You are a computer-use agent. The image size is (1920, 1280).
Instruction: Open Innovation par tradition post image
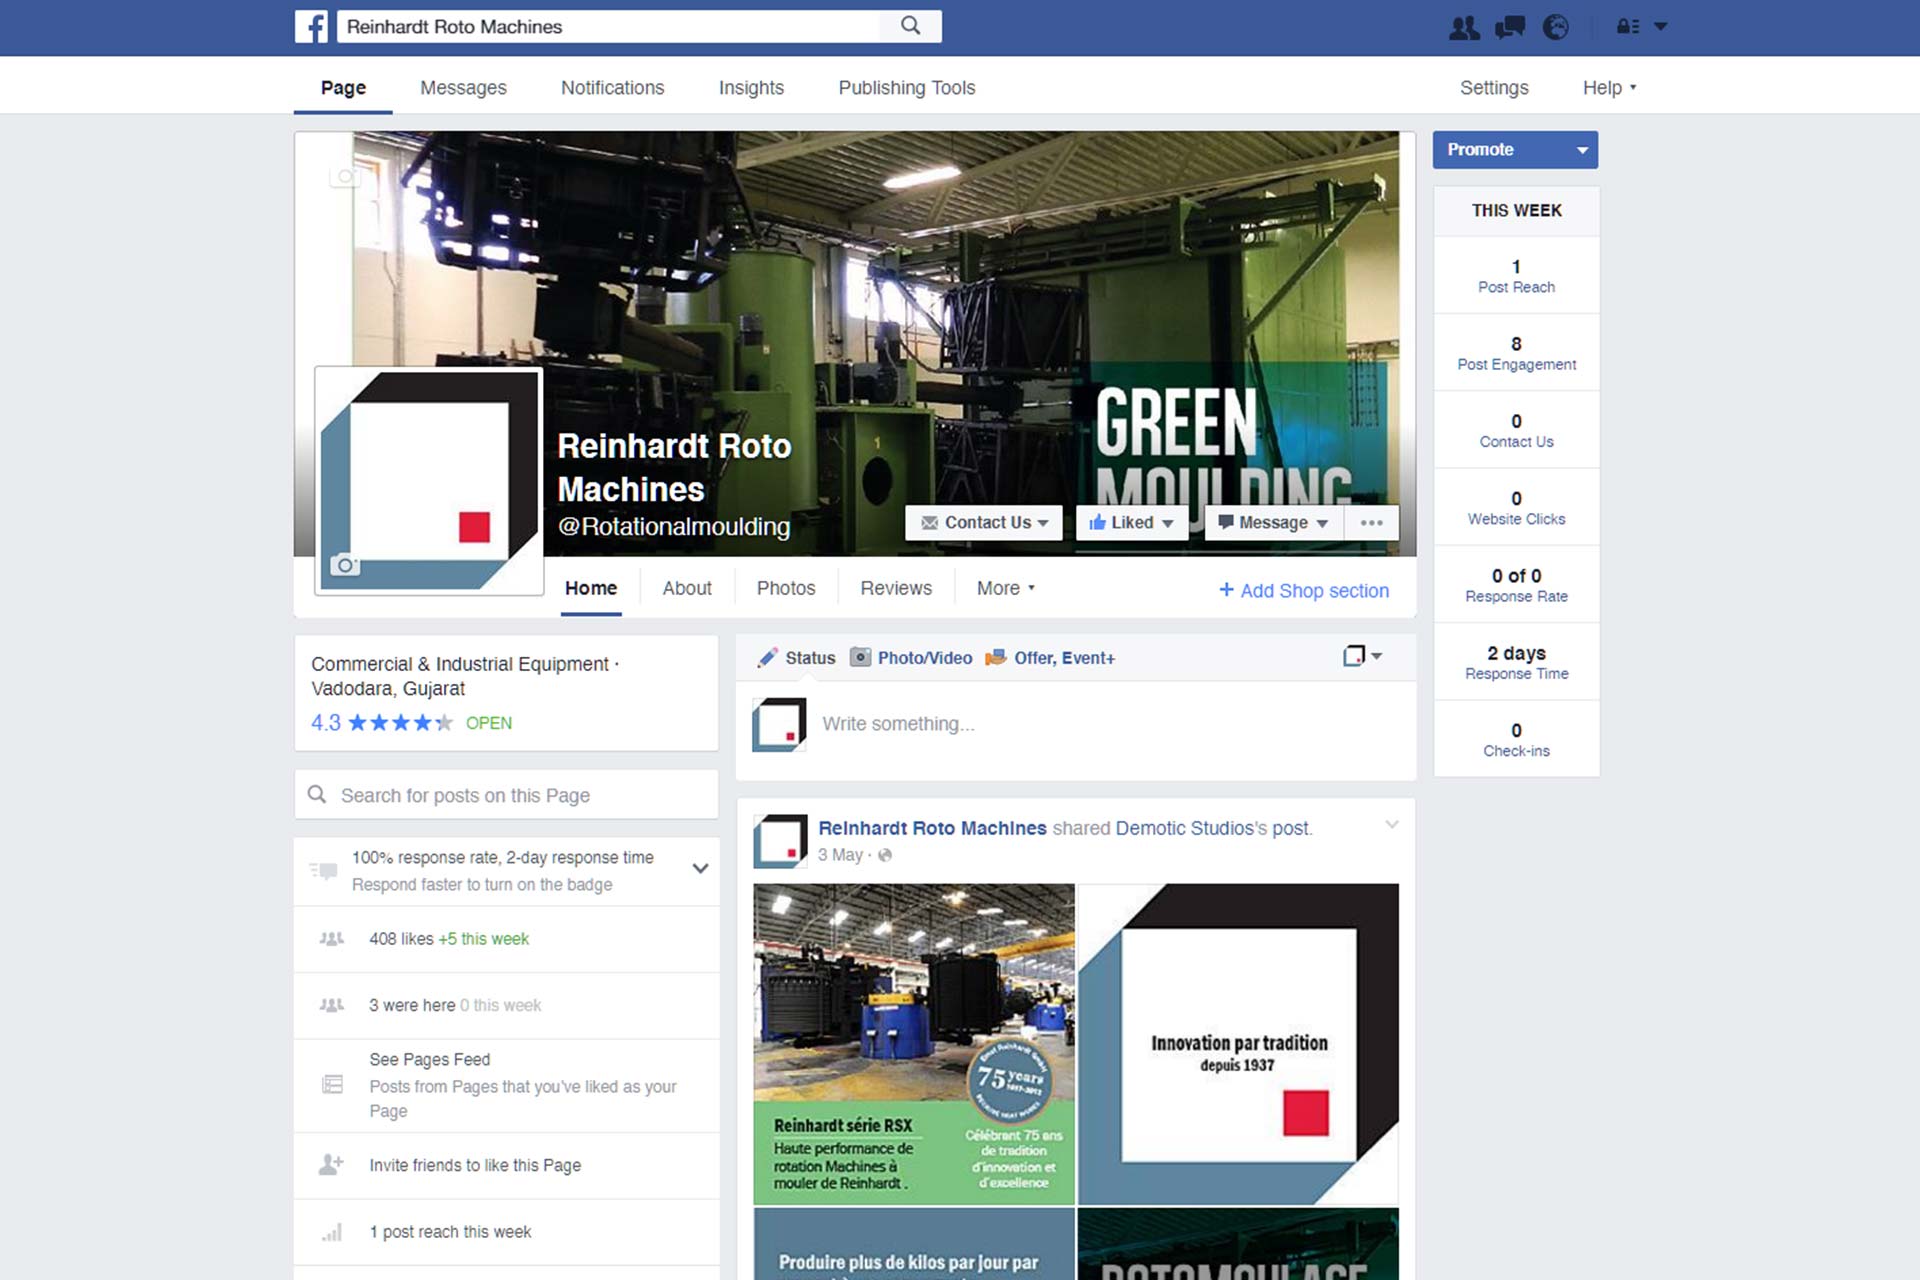pyautogui.click(x=1238, y=1044)
